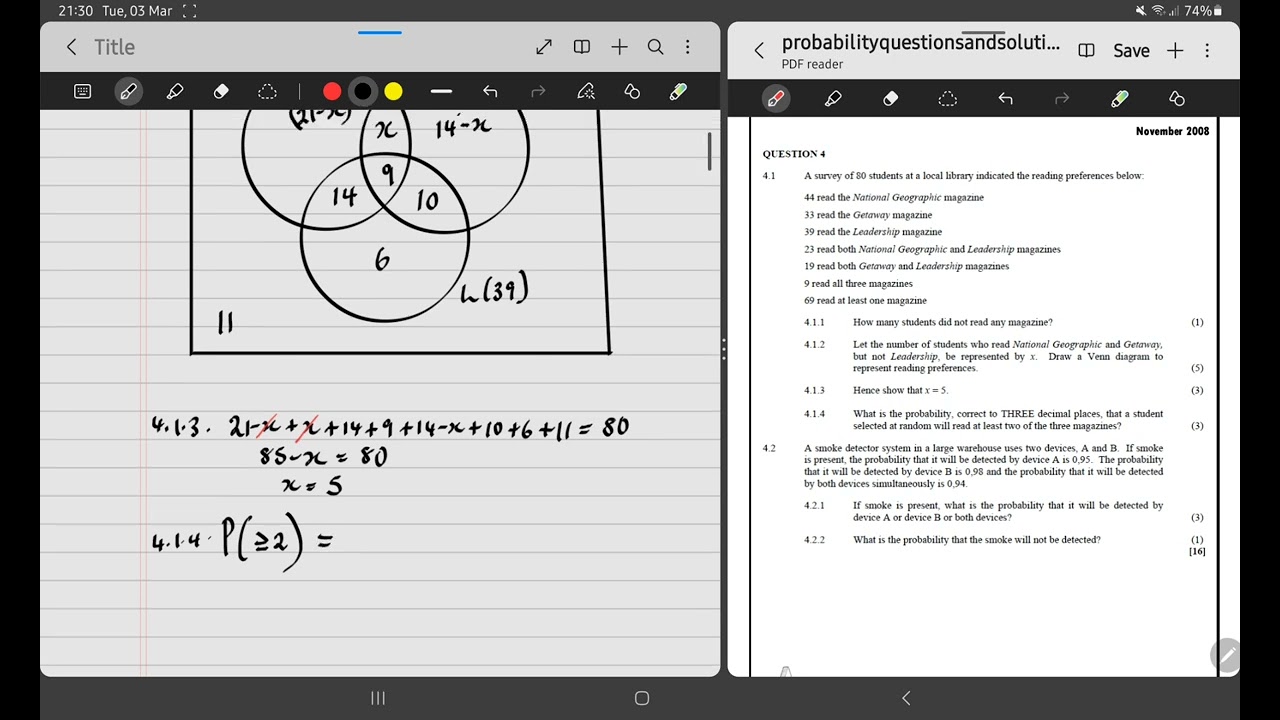This screenshot has height=720, width=1280.
Task: Choose the yellow pen color
Action: coord(394,92)
